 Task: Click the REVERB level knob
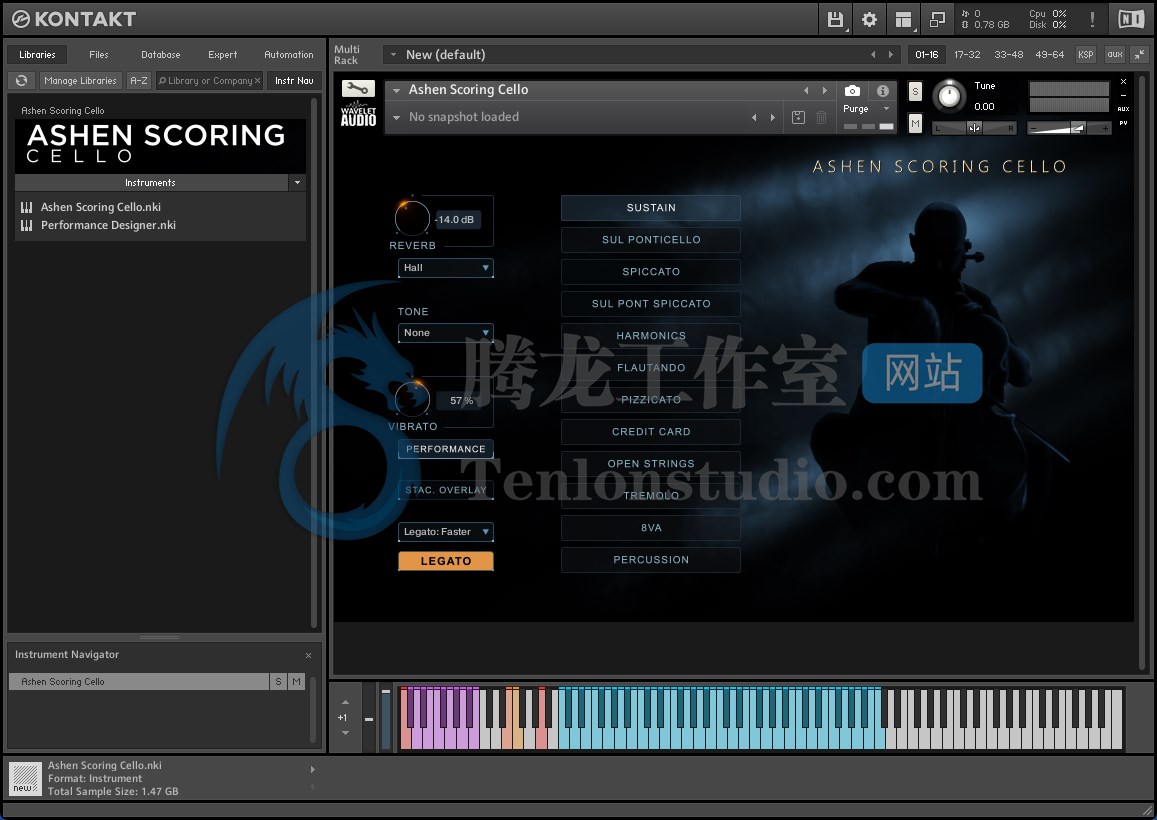412,218
